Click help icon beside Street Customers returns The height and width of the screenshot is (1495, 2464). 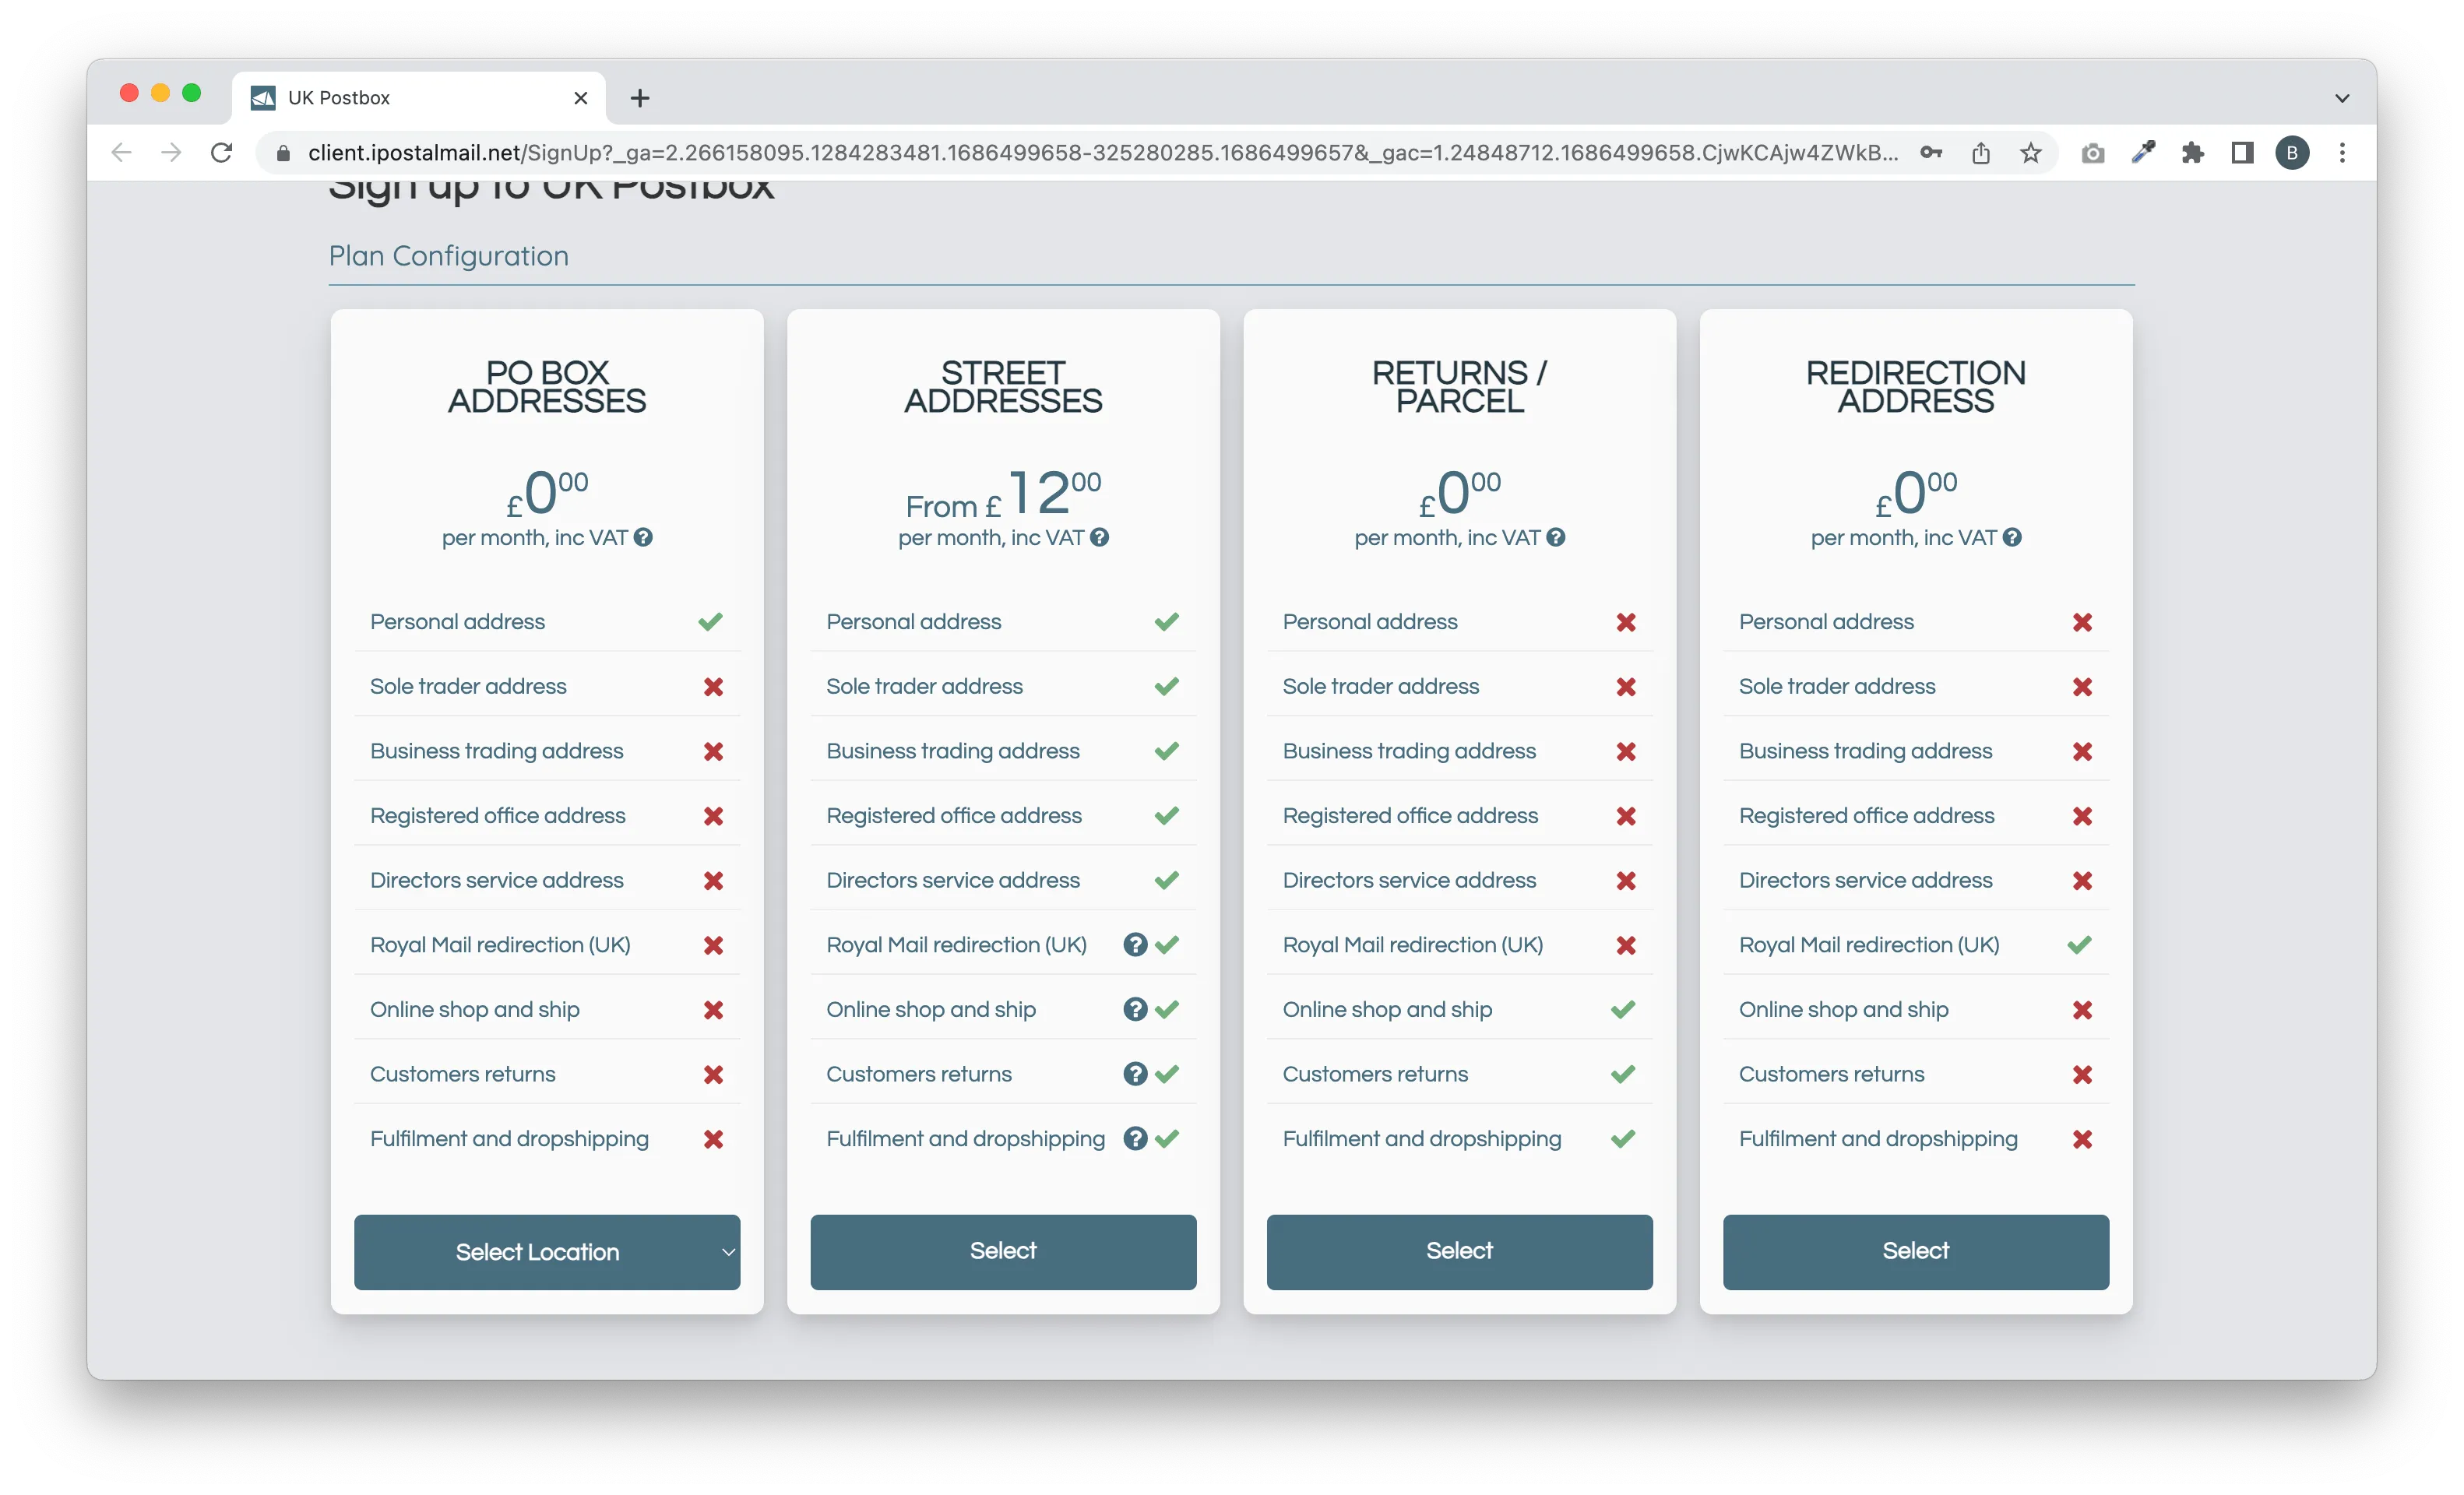click(x=1135, y=1073)
